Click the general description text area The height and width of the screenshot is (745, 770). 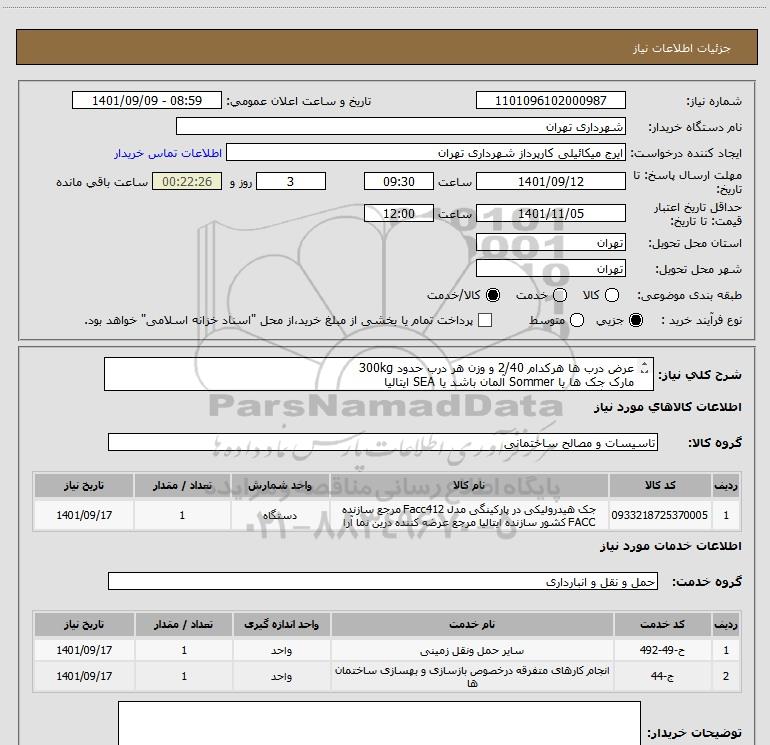click(x=379, y=374)
